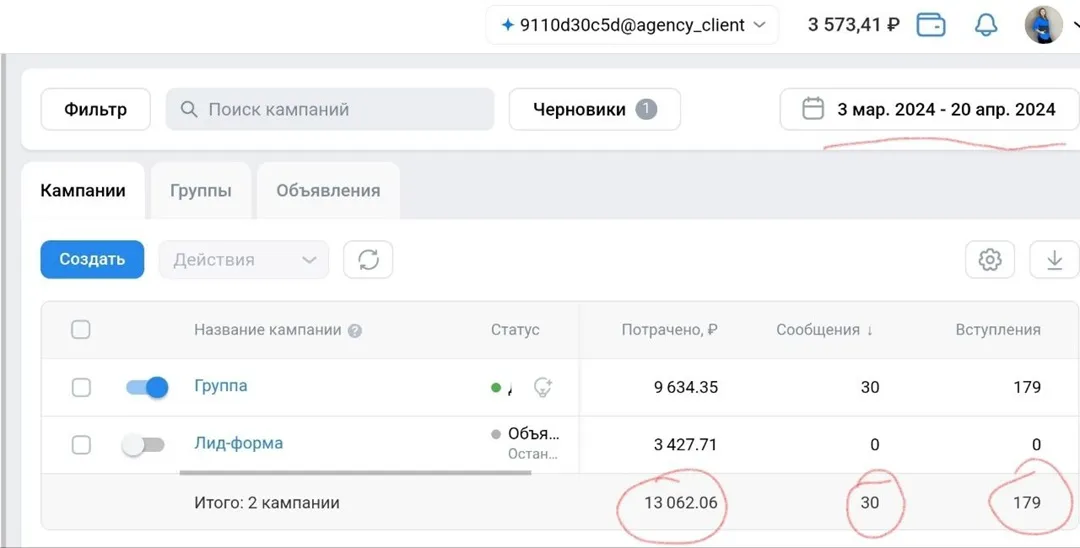1080x548 pixels.
Task: Open the notifications bell
Action: (986, 25)
